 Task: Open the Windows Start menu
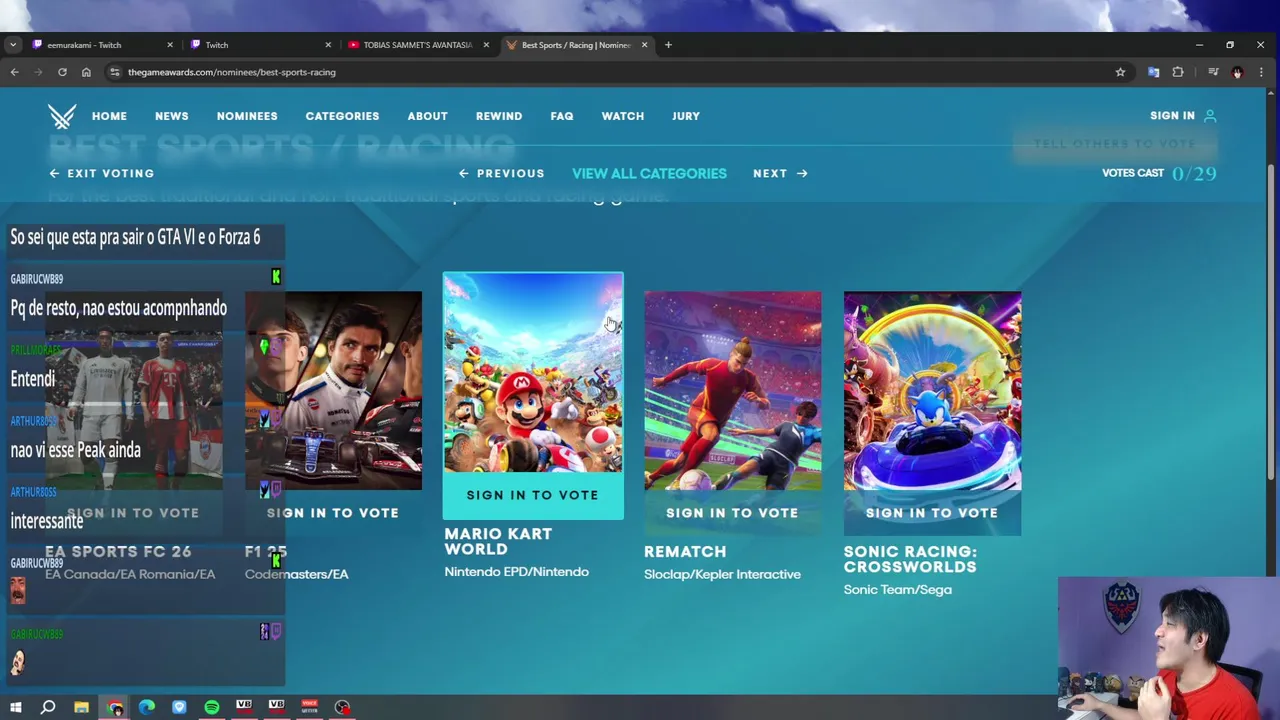coord(15,707)
